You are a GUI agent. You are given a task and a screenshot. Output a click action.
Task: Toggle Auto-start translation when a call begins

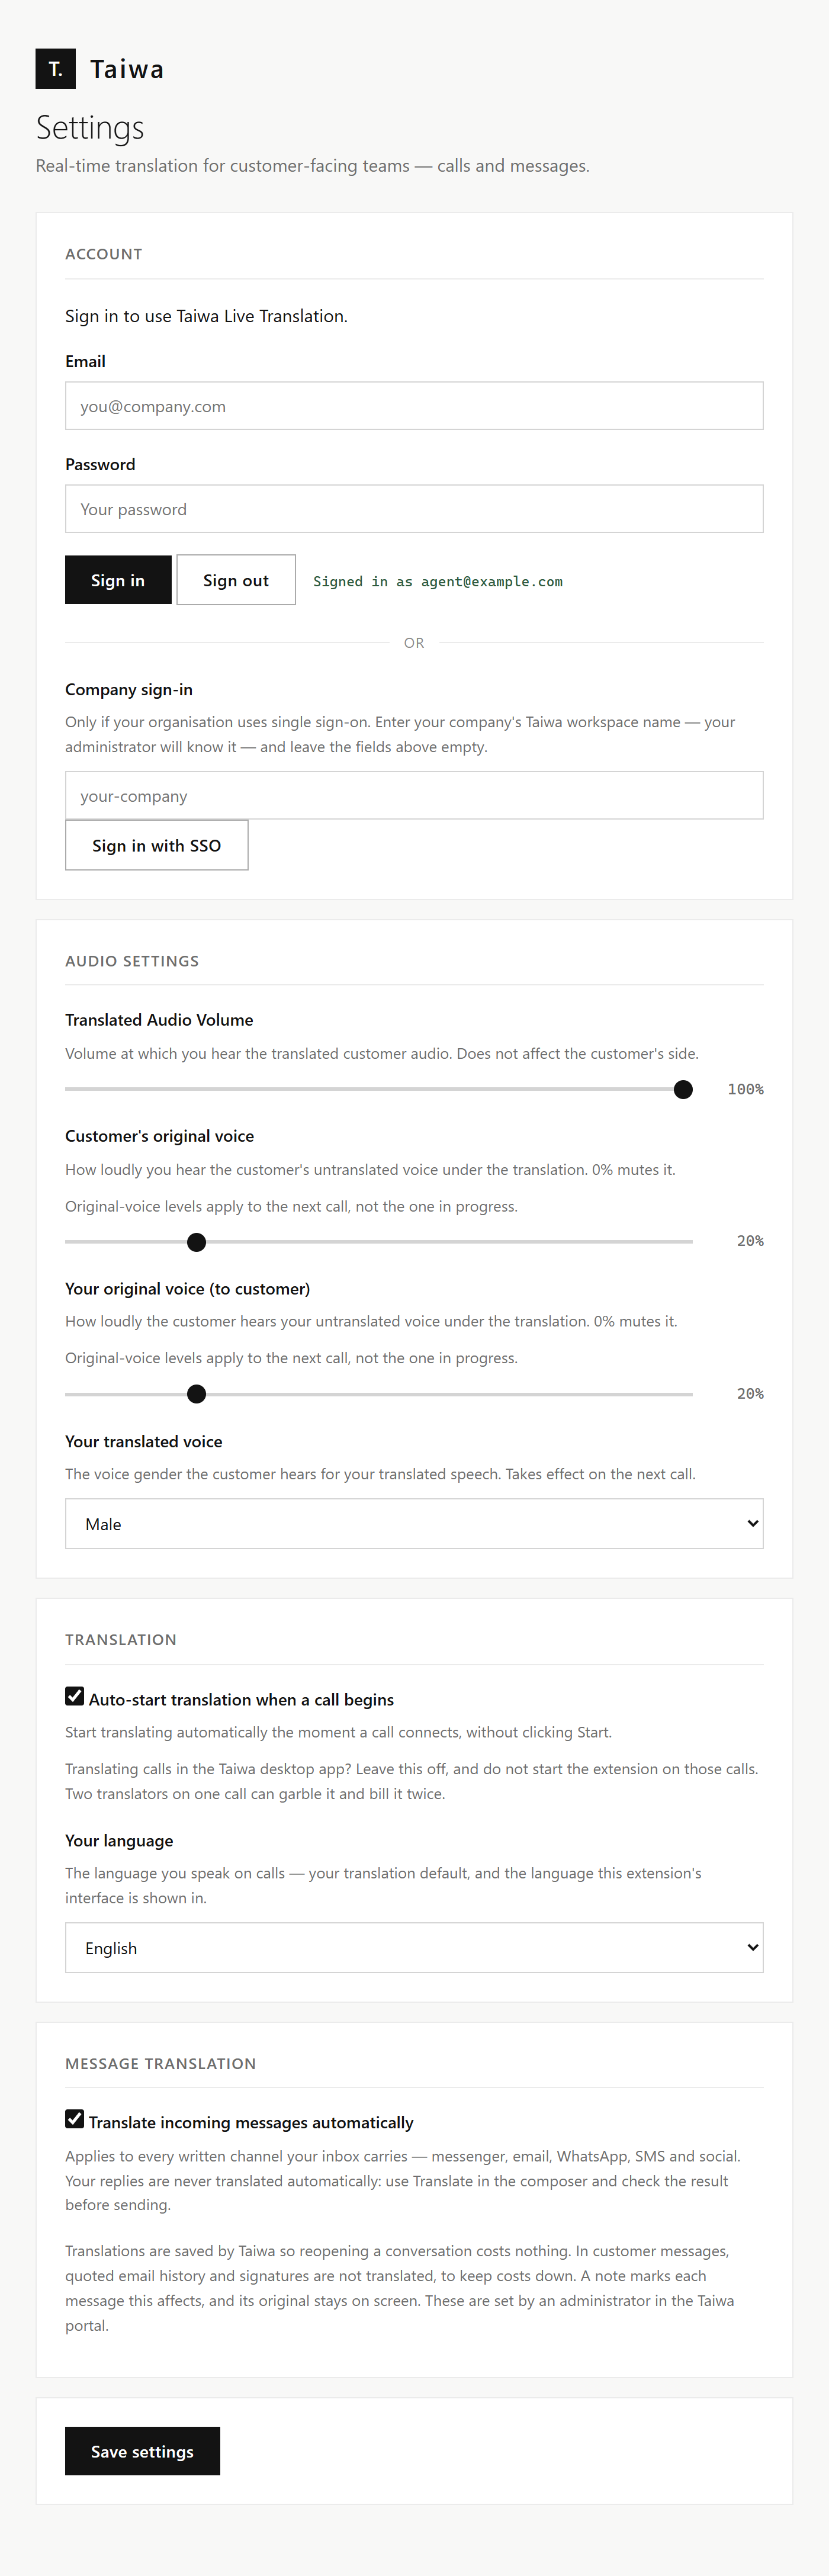click(75, 1696)
